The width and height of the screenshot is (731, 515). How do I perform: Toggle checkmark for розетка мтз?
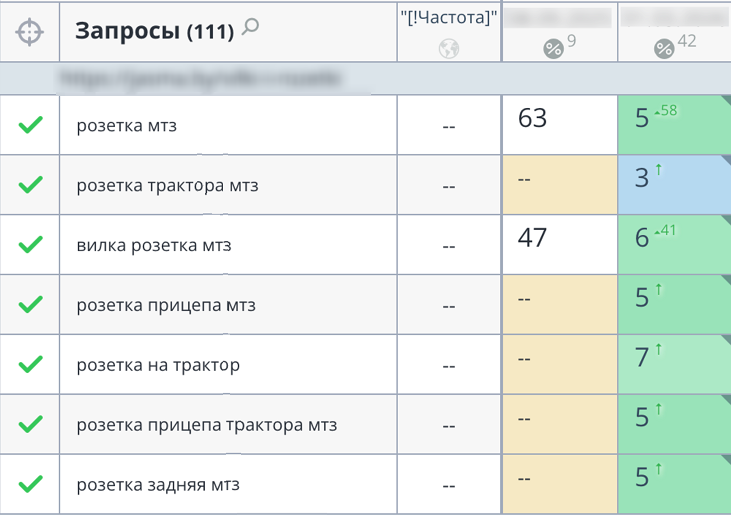pyautogui.click(x=31, y=125)
